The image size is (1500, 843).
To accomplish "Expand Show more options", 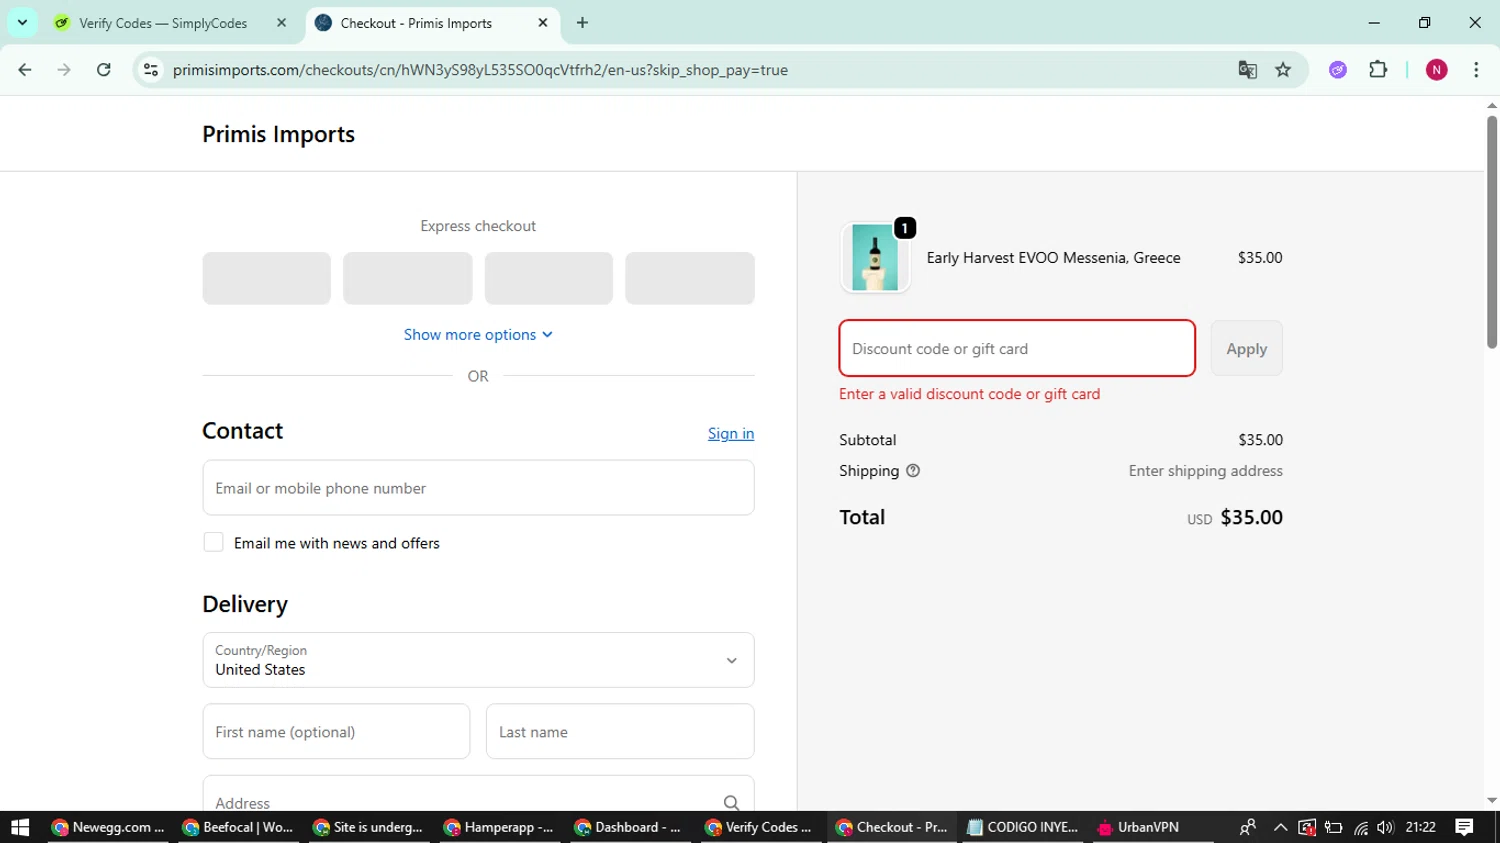I will coord(478,335).
